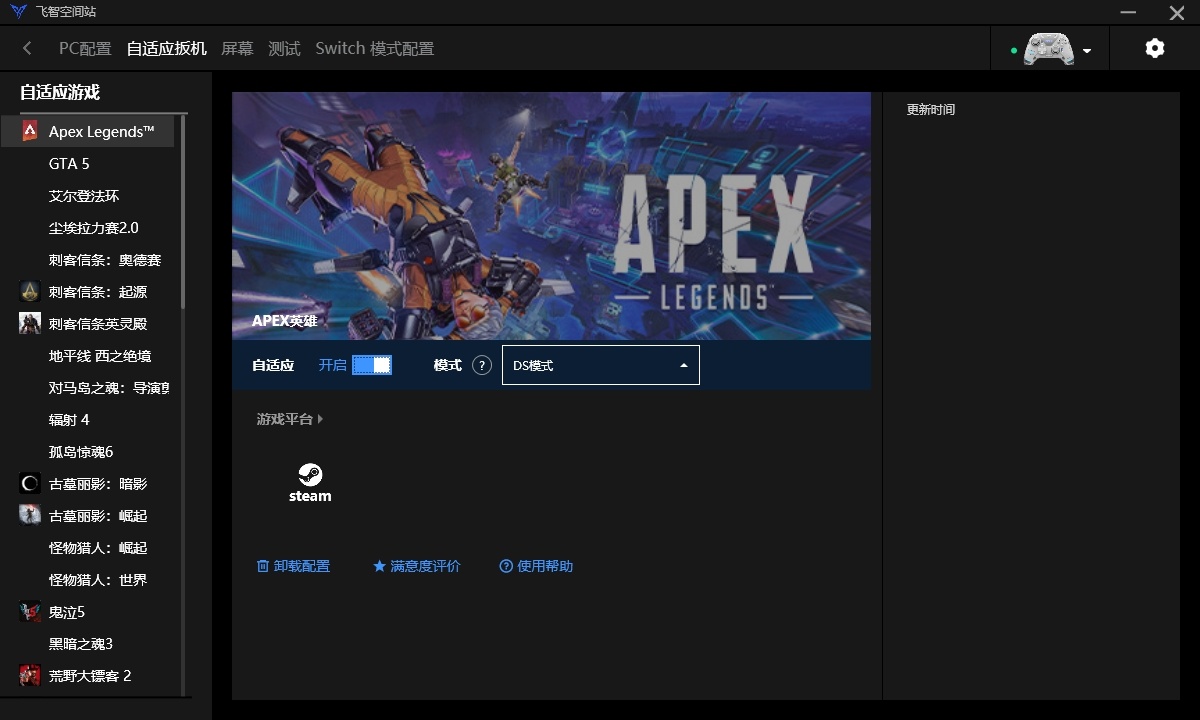Click 满意度评价 rating link
Screen dimensions: 1200x720
[x=417, y=566]
